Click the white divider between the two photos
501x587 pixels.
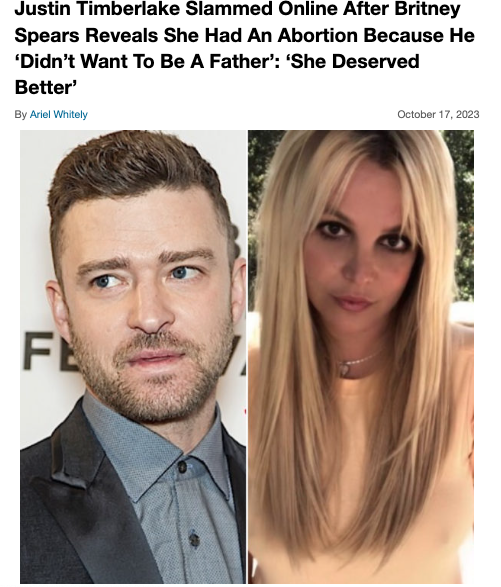pos(247,356)
